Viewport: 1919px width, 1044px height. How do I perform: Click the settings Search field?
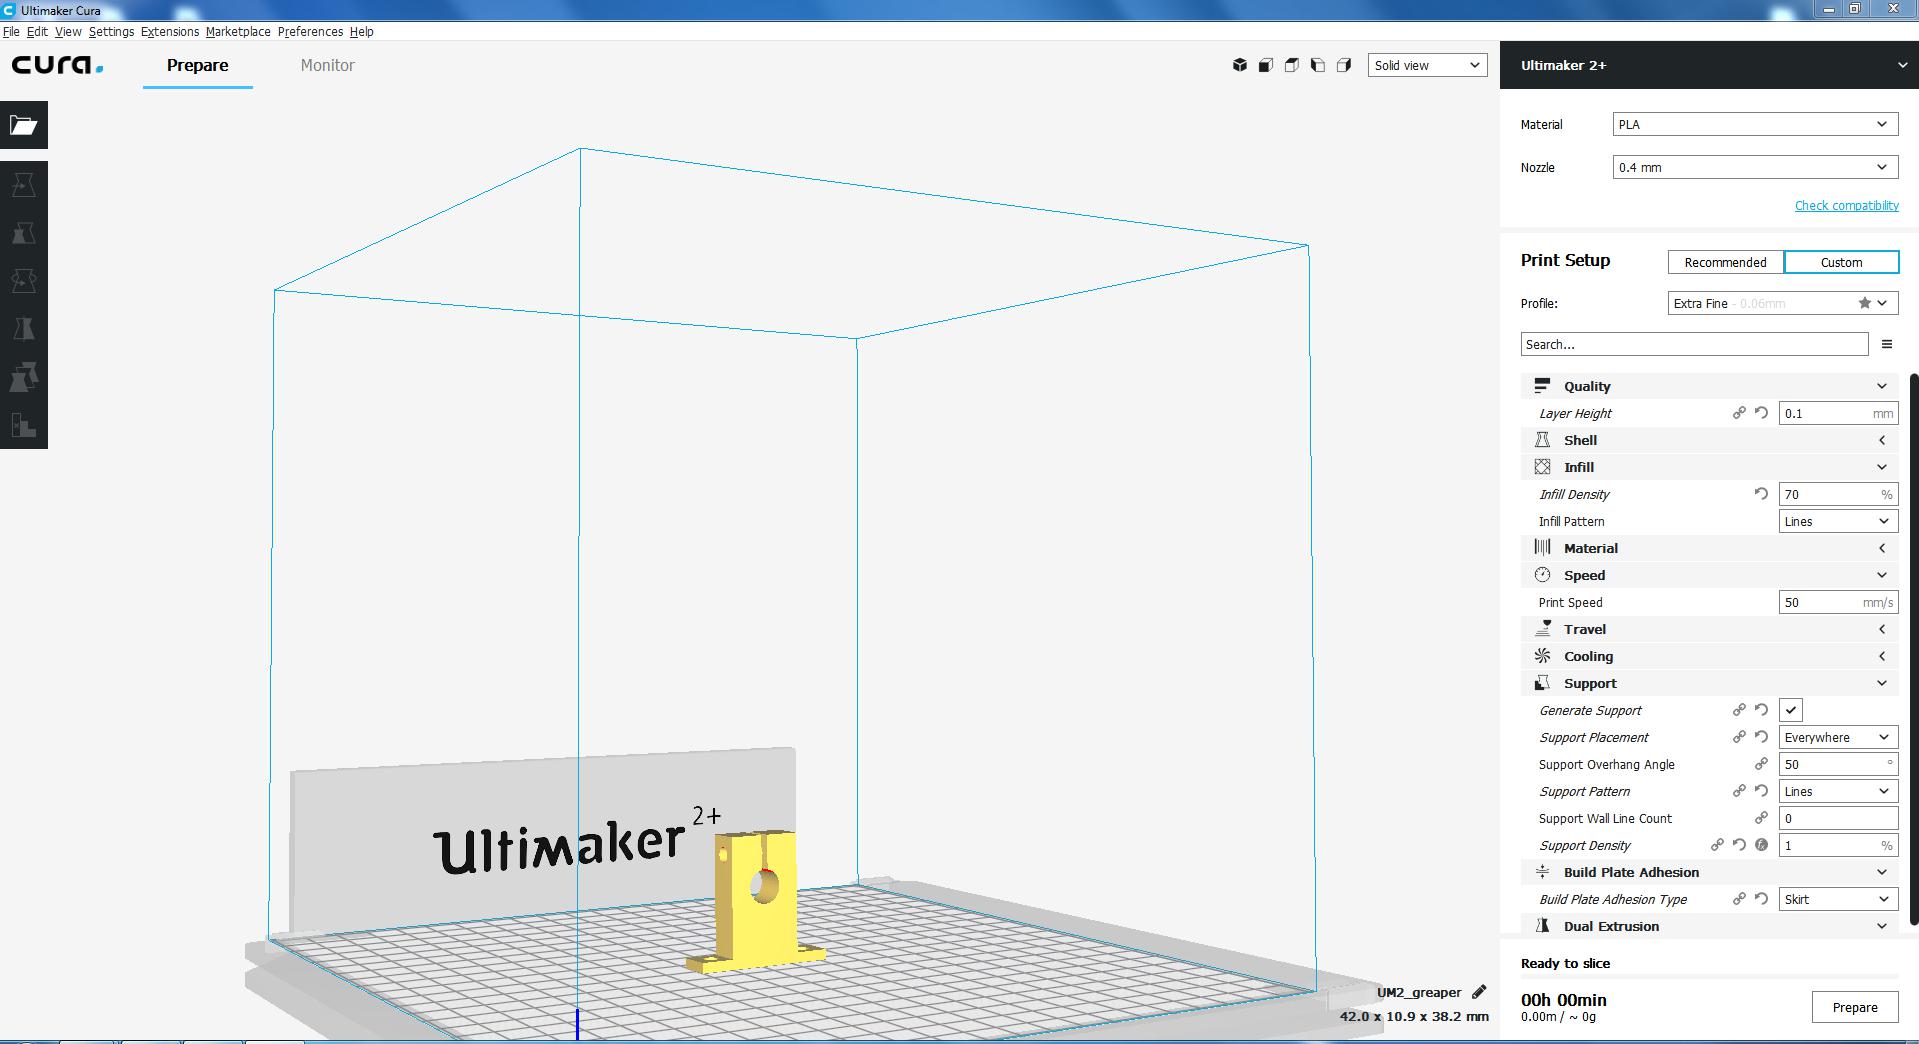(x=1694, y=344)
